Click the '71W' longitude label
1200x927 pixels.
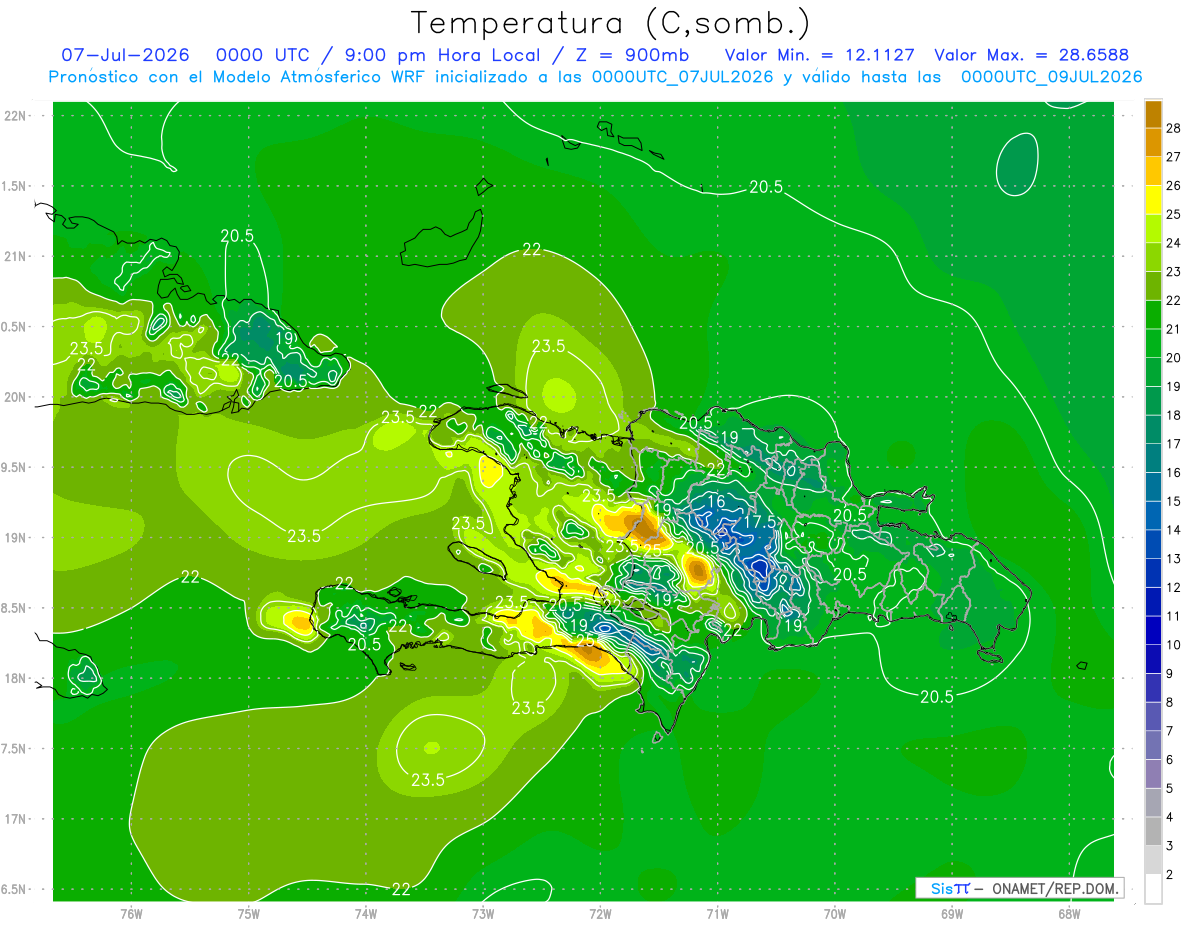(717, 914)
